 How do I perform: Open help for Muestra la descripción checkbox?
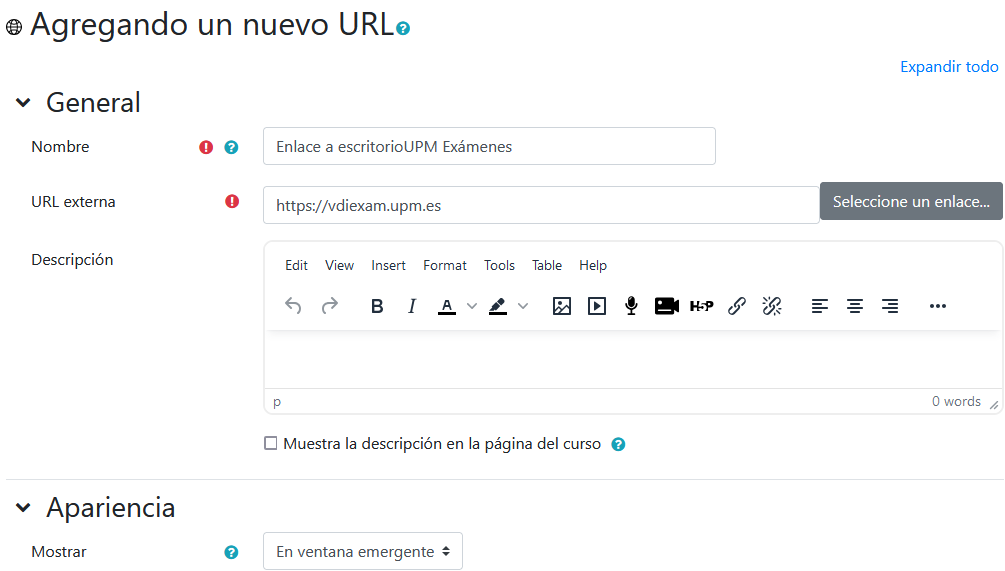coord(618,444)
